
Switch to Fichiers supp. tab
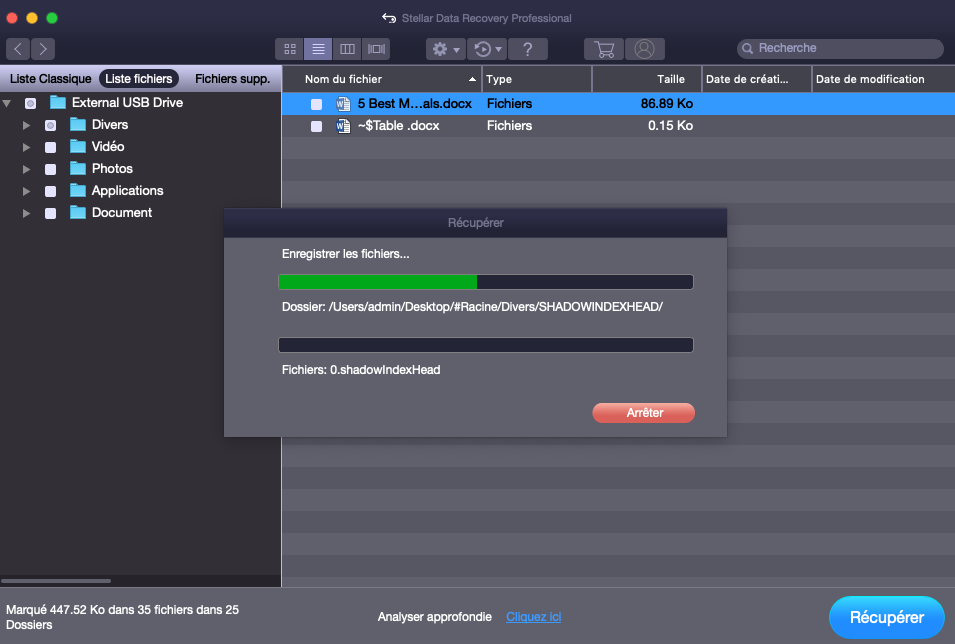(232, 79)
